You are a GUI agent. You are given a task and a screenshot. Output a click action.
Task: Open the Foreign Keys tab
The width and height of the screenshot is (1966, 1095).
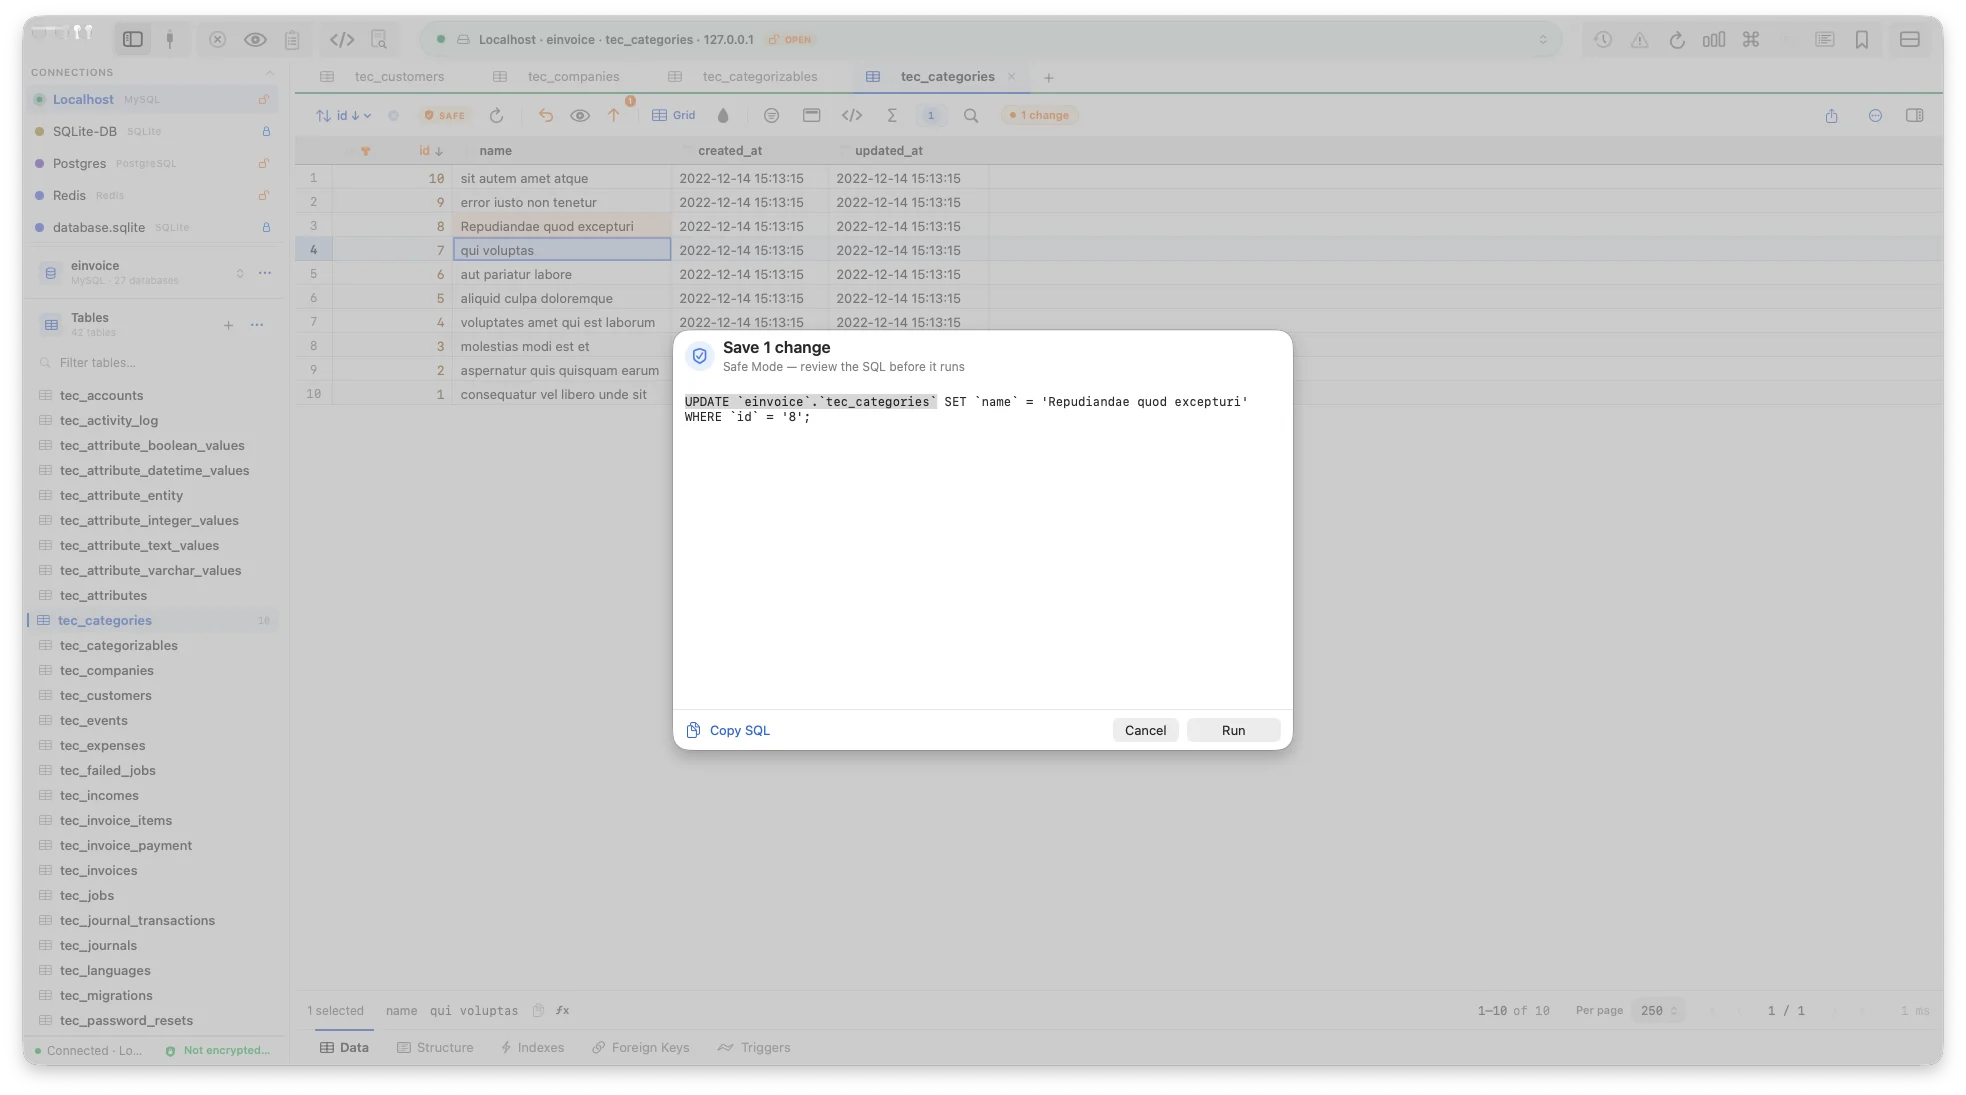coord(640,1047)
